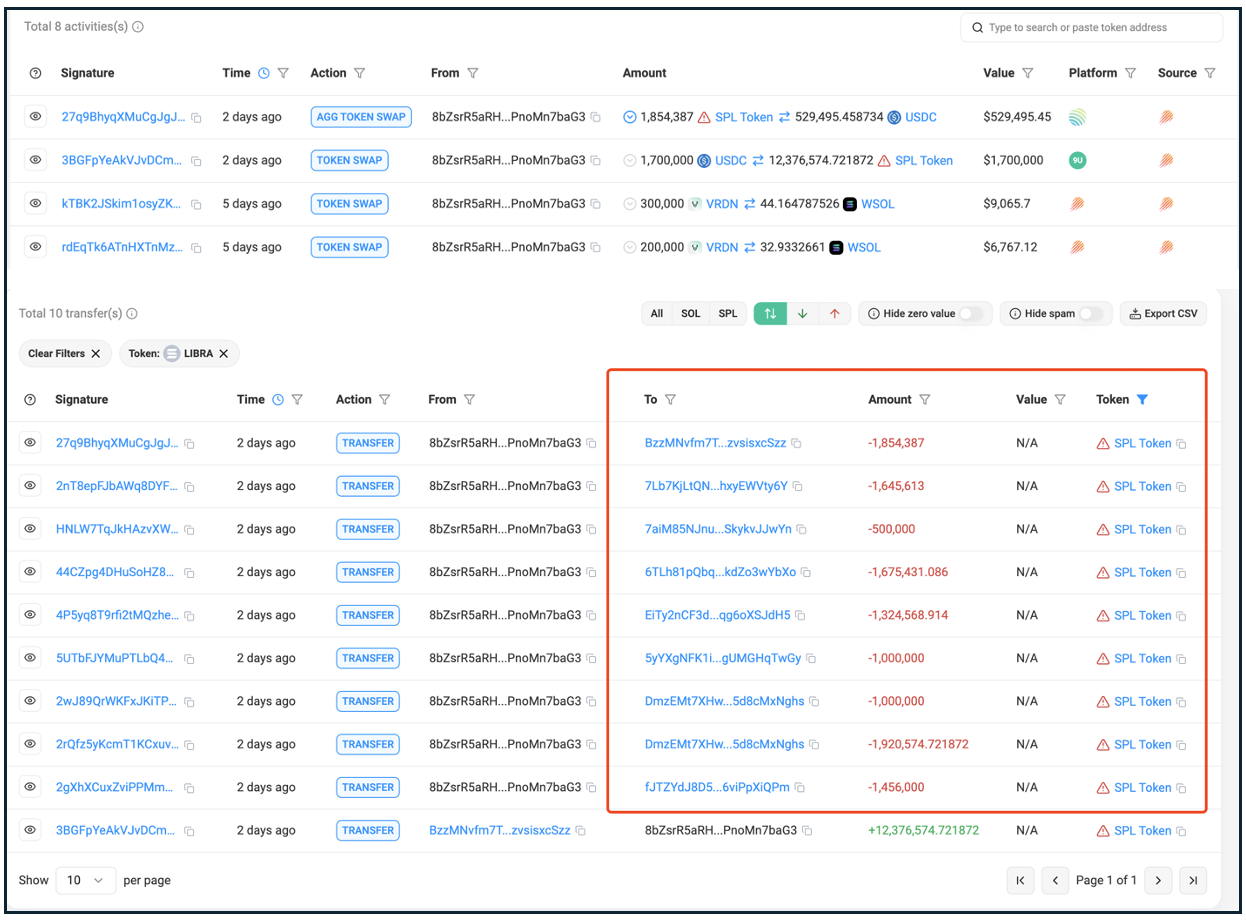Click info icon beside Total 8 activities
The width and height of the screenshot is (1246, 922).
click(x=138, y=27)
